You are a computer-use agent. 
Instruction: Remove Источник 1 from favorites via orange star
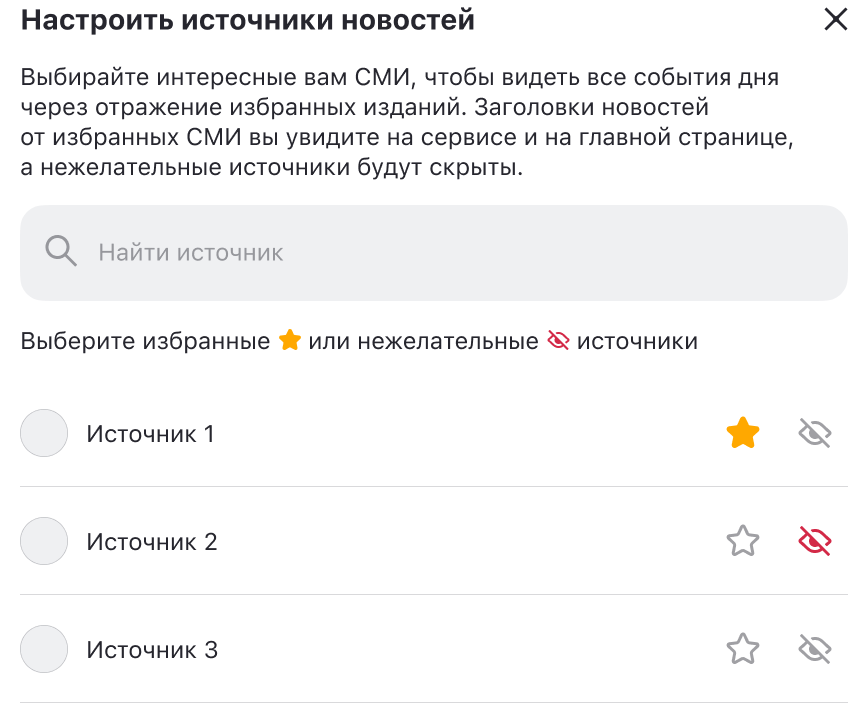pyautogui.click(x=743, y=433)
